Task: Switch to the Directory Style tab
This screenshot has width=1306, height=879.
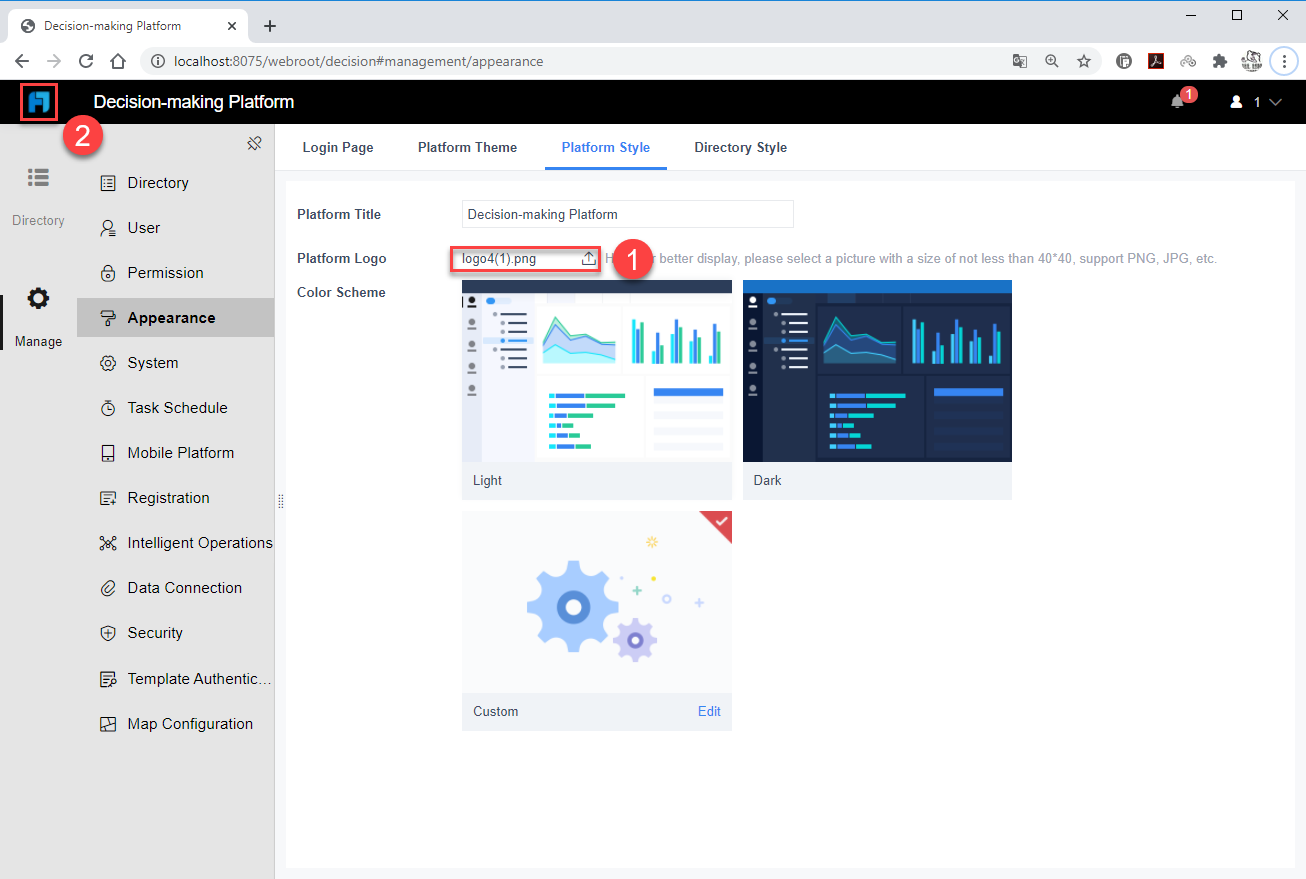Action: pyautogui.click(x=740, y=147)
